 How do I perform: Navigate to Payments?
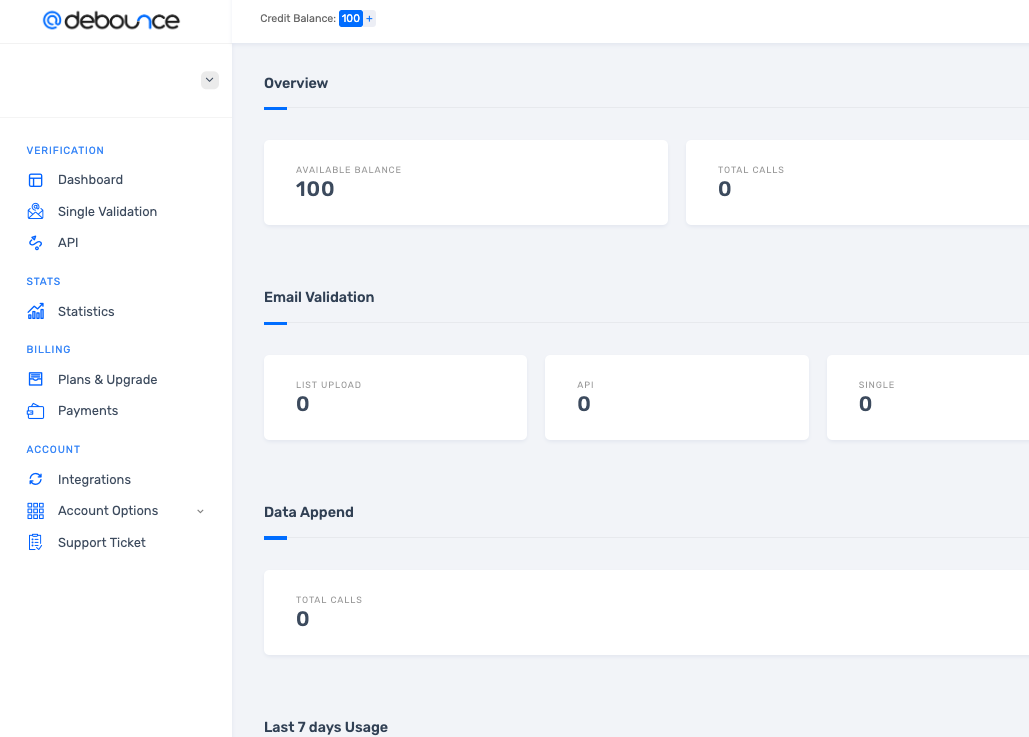pos(88,411)
